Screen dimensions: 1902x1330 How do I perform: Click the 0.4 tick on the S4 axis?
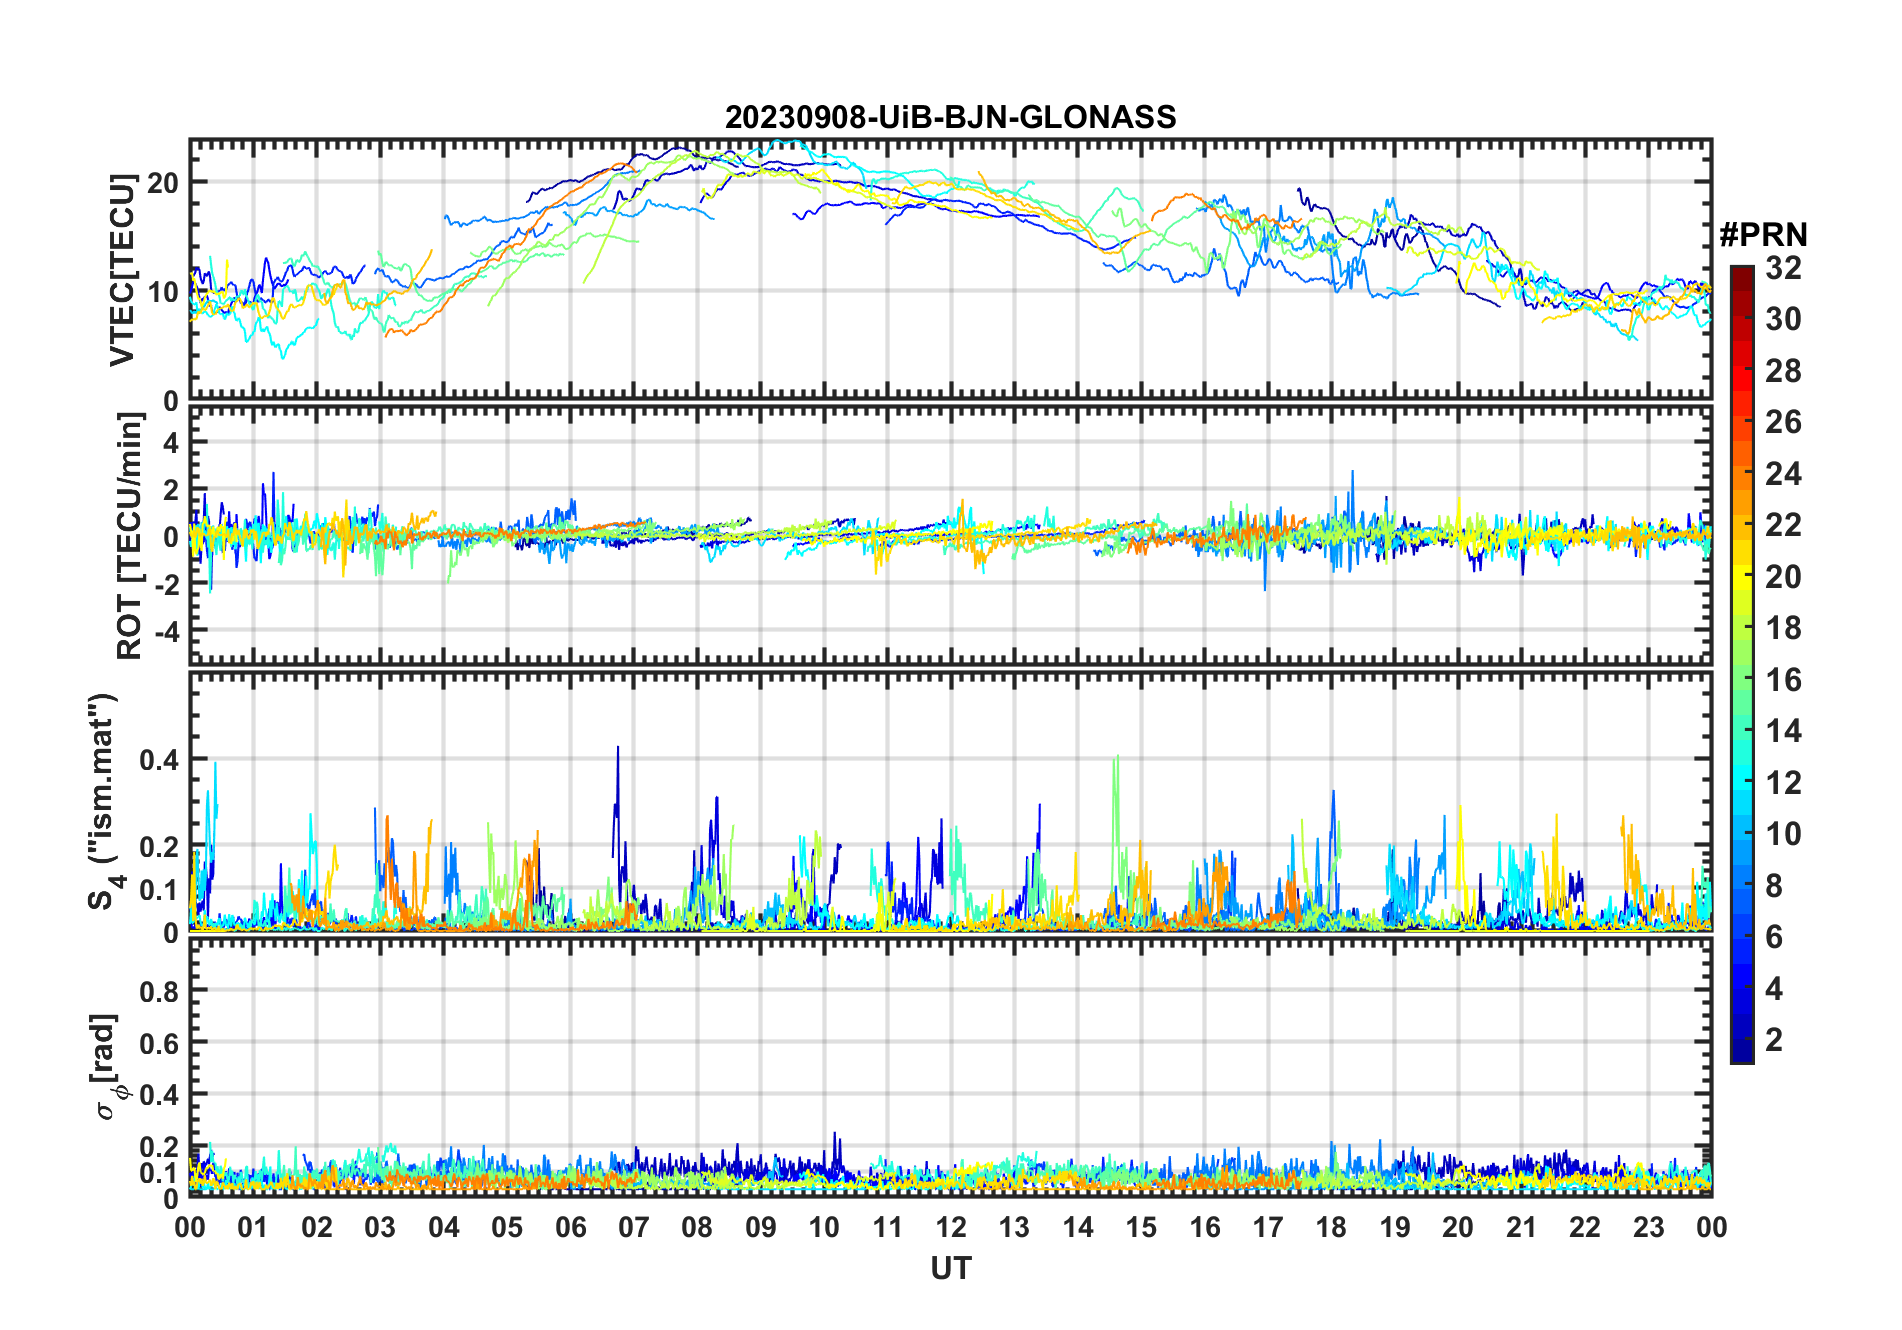point(159,760)
